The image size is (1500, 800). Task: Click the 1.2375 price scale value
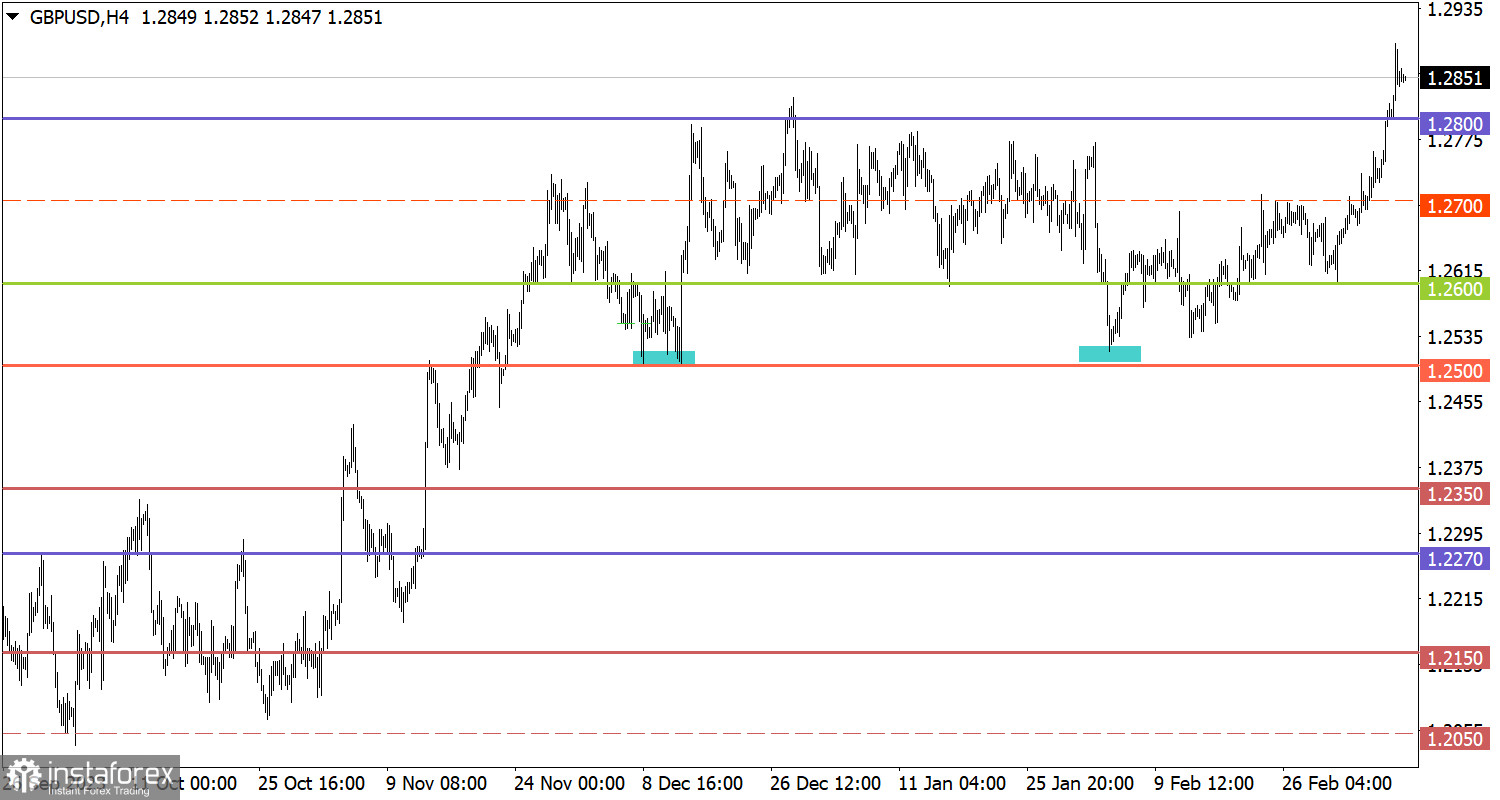pyautogui.click(x=1455, y=468)
